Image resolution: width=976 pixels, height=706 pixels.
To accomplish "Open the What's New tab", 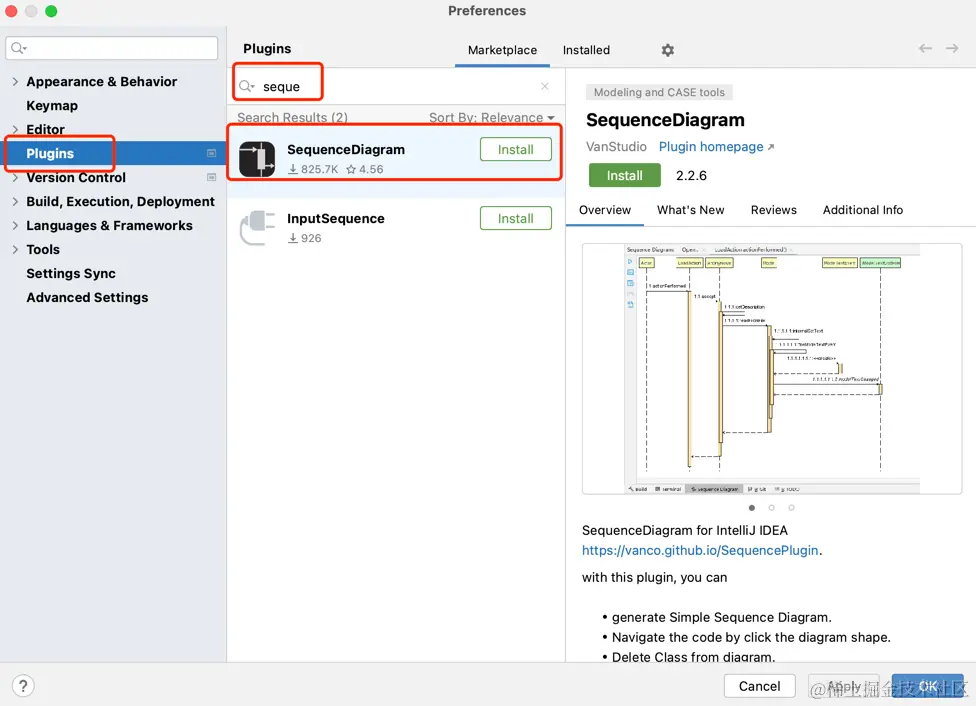I will (690, 210).
